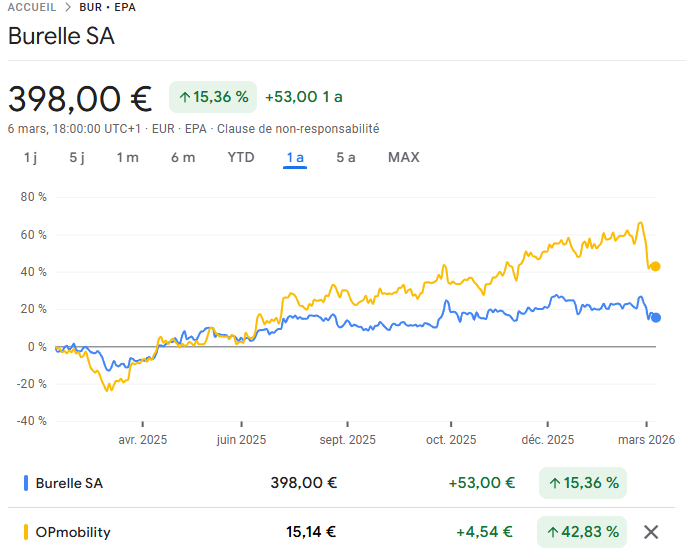Image resolution: width=686 pixels, height=548 pixels.
Task: Remove OPmobility comparison with X icon
Action: click(x=651, y=532)
